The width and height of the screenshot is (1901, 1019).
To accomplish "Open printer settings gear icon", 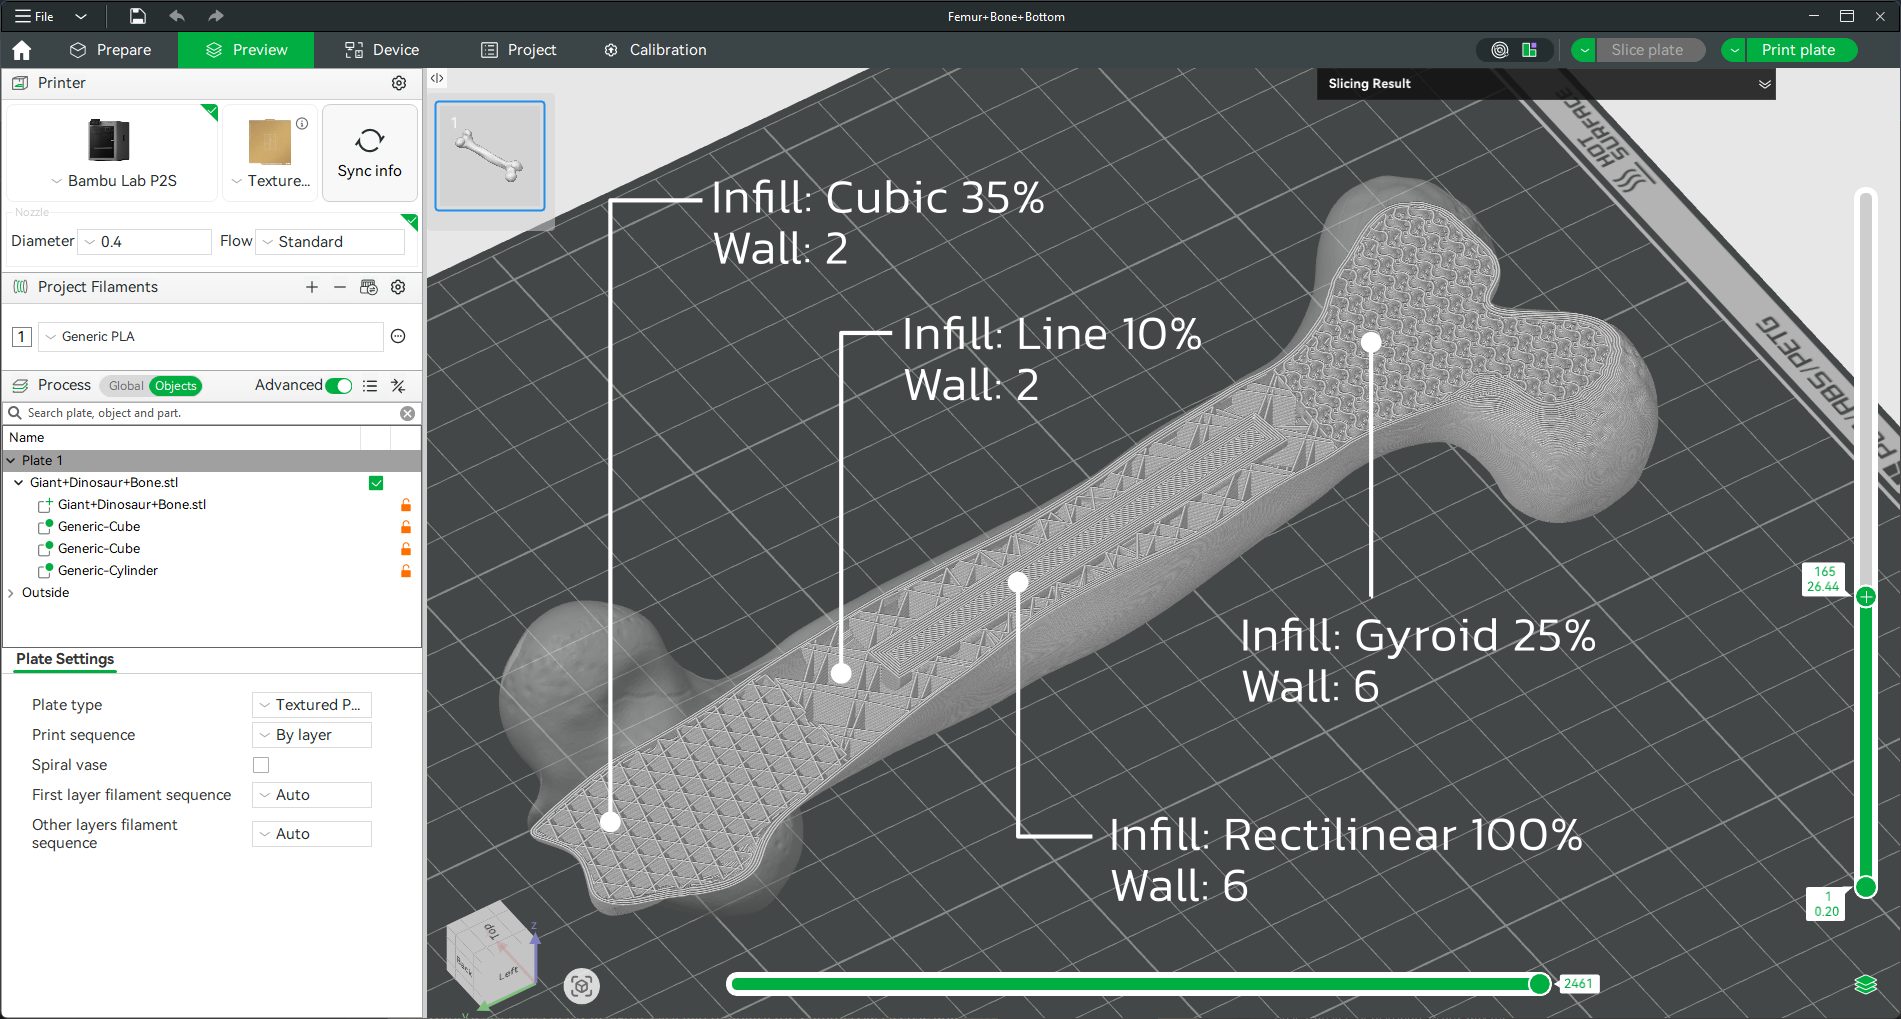I will [399, 83].
